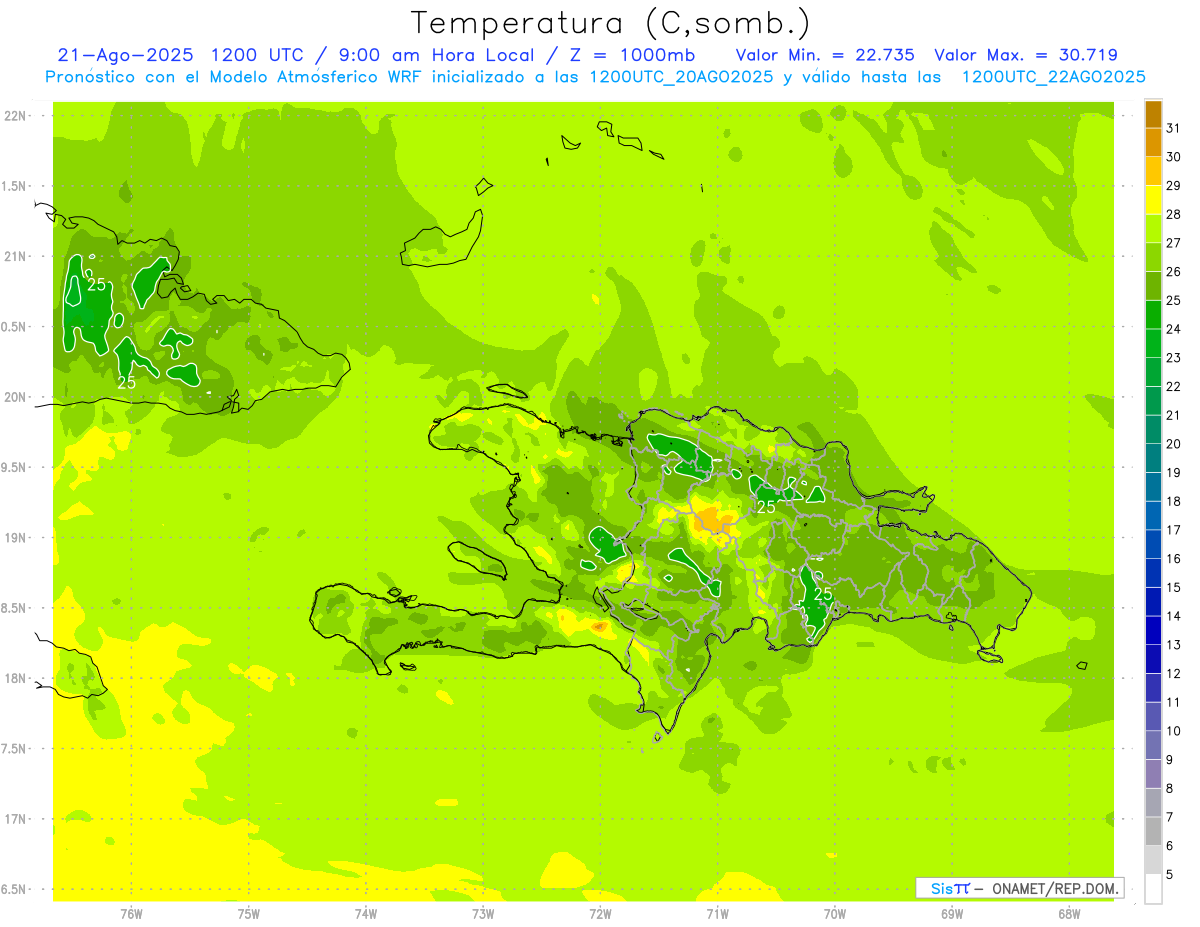The image size is (1200, 927).
Task: Click the 15 label on color scale
Action: (x=1173, y=587)
